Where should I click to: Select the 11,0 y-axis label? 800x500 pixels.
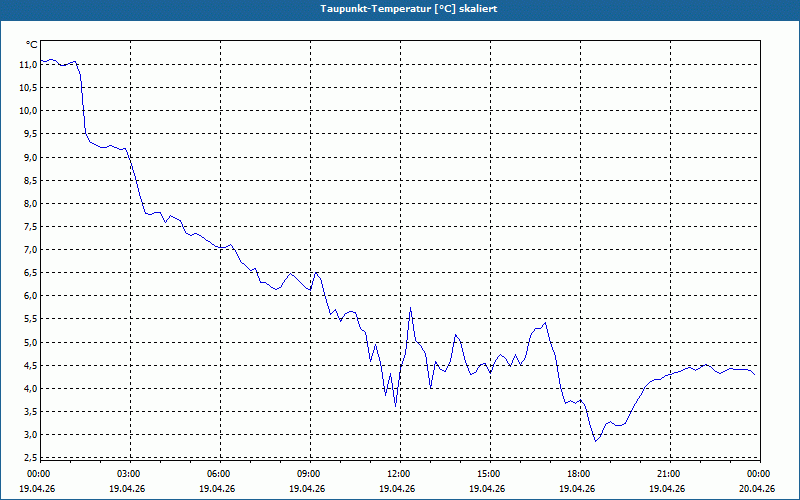[x=29, y=64]
